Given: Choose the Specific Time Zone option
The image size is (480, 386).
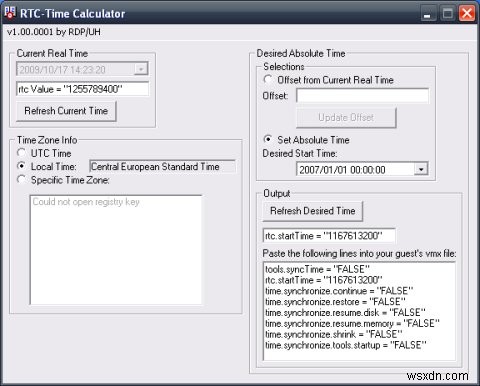Looking at the screenshot, I should pyautogui.click(x=21, y=179).
